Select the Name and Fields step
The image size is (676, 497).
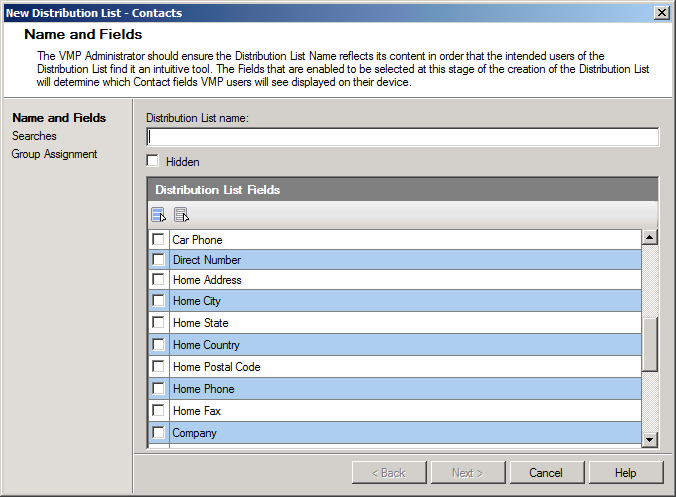pos(59,118)
